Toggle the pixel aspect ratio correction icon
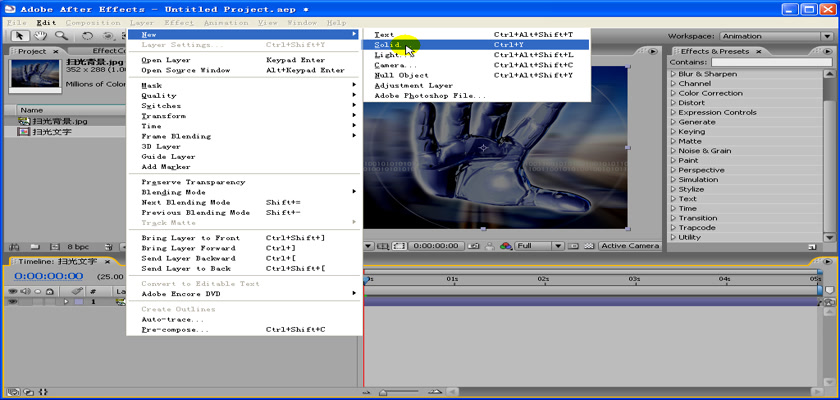Image resolution: width=840 pixels, height=400 pixels. click(x=574, y=246)
